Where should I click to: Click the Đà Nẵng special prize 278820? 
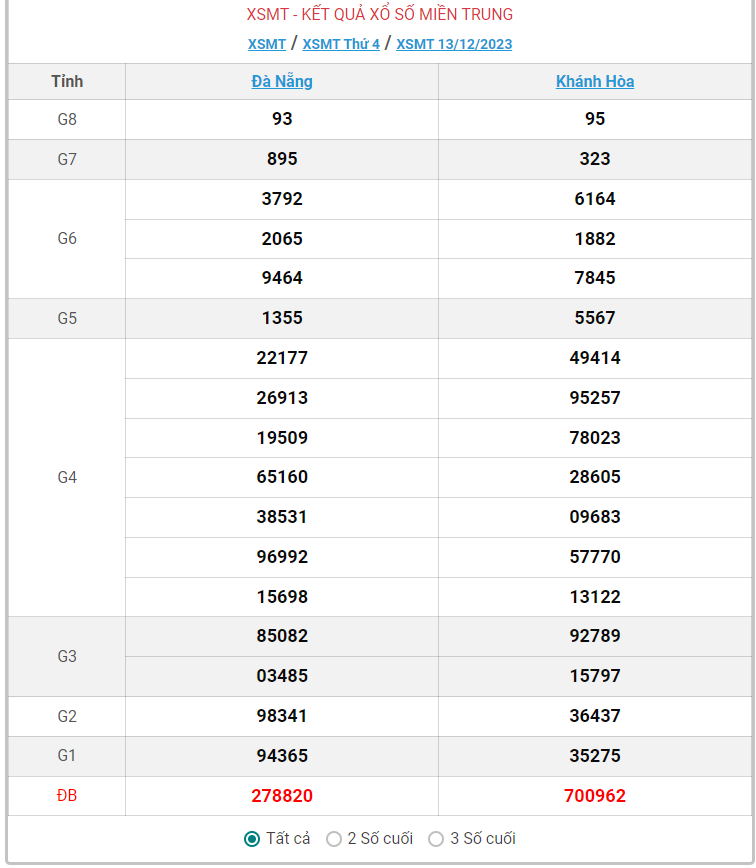pos(282,796)
